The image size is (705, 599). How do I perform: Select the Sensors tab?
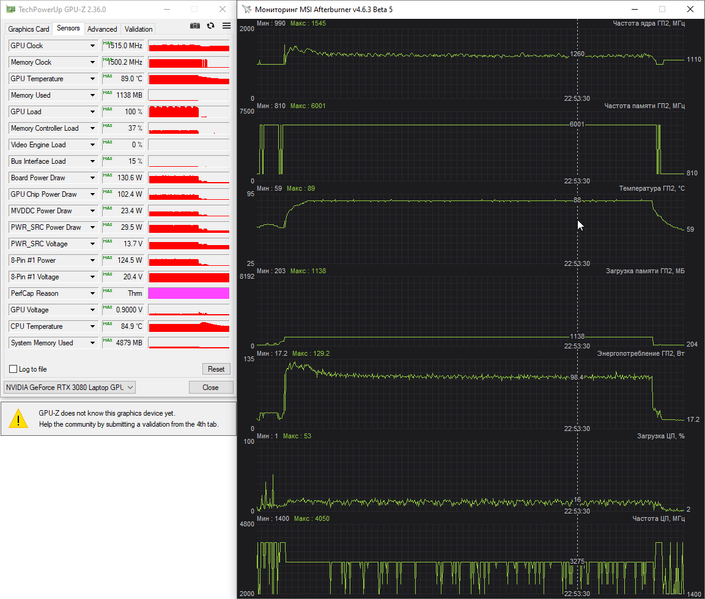point(68,28)
